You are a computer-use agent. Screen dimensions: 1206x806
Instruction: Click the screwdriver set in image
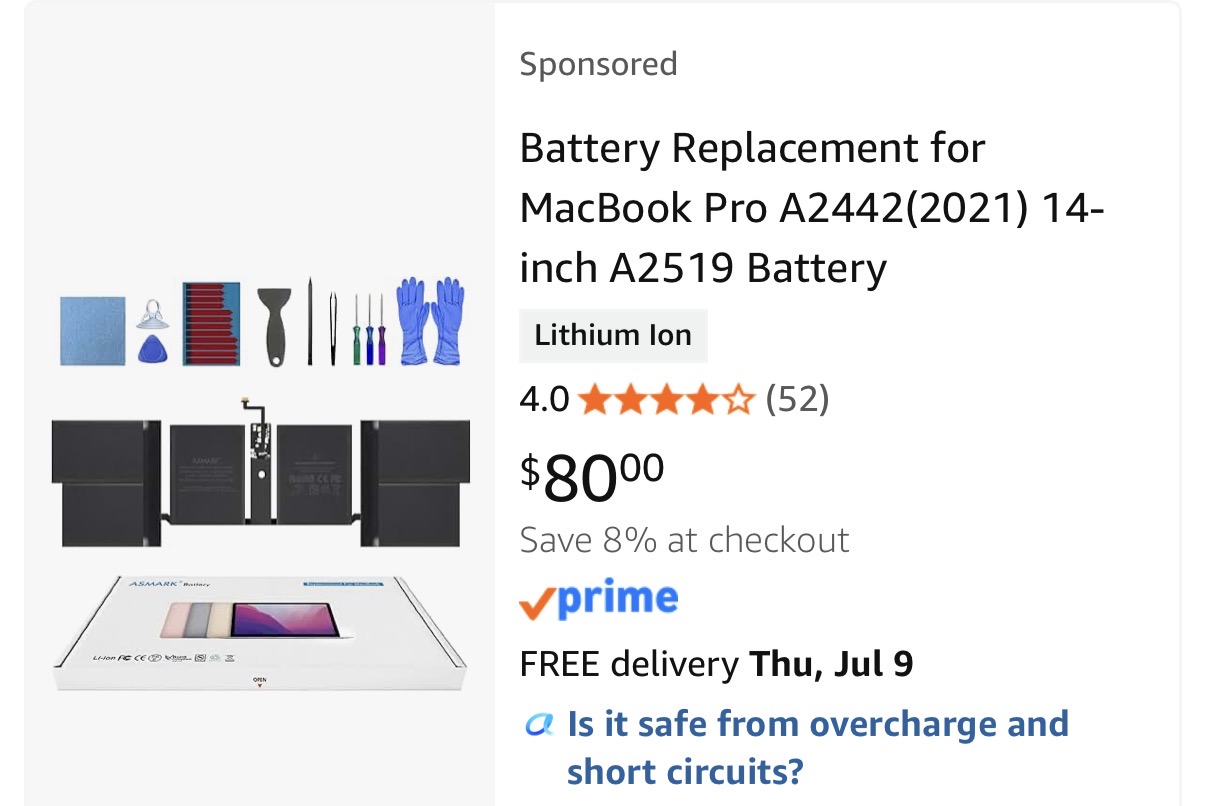point(370,329)
